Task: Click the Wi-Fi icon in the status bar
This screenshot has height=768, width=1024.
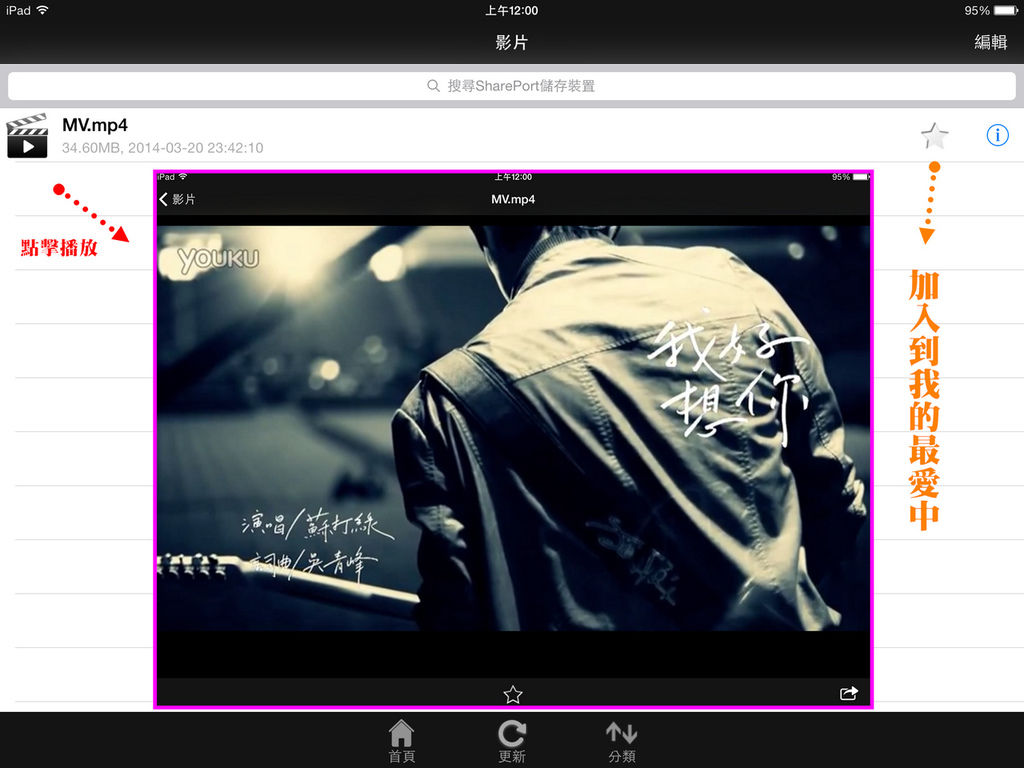Action: pyautogui.click(x=43, y=10)
